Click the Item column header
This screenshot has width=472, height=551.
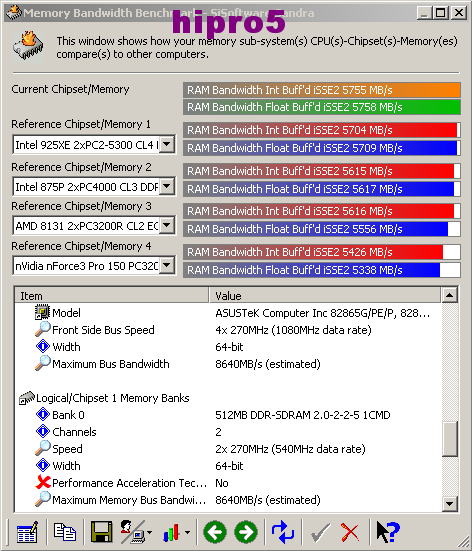(x=112, y=296)
